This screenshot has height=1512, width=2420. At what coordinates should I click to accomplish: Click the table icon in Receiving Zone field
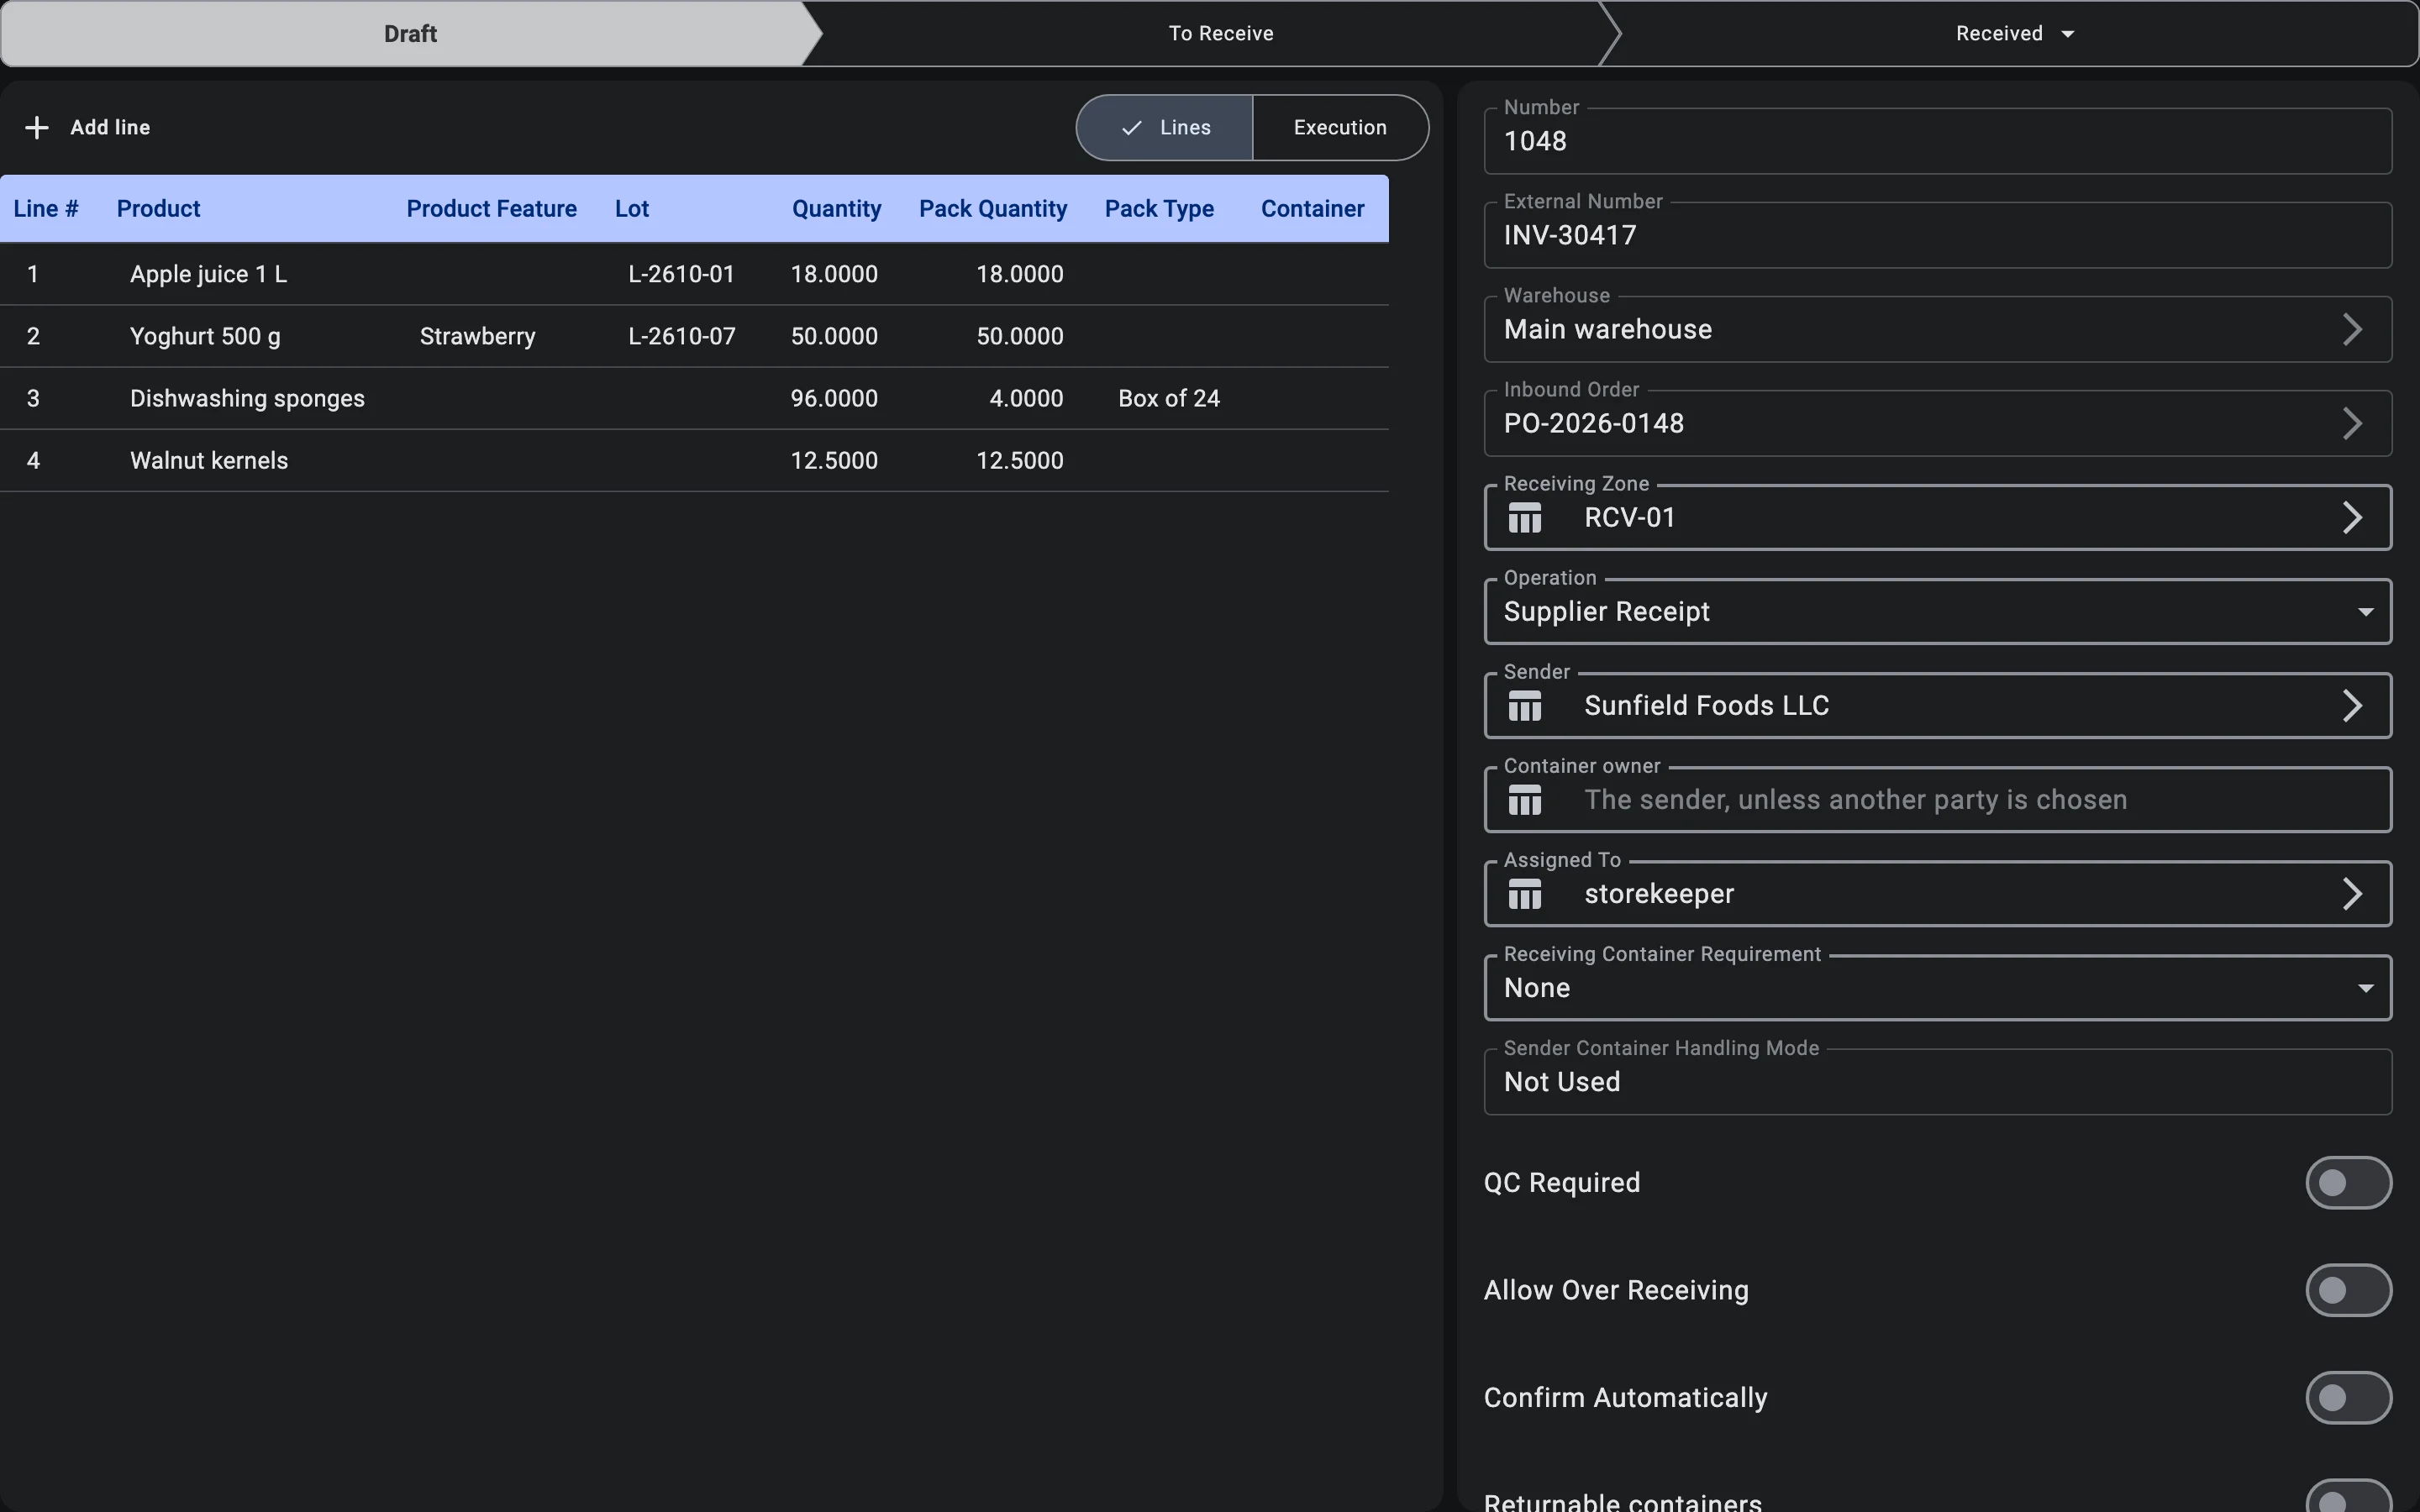point(1524,518)
